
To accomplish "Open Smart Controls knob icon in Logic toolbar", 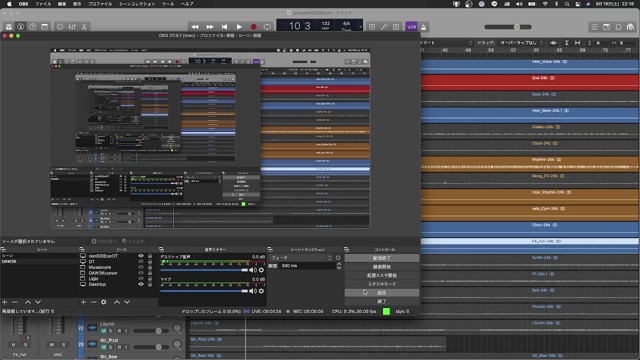I will [60, 27].
